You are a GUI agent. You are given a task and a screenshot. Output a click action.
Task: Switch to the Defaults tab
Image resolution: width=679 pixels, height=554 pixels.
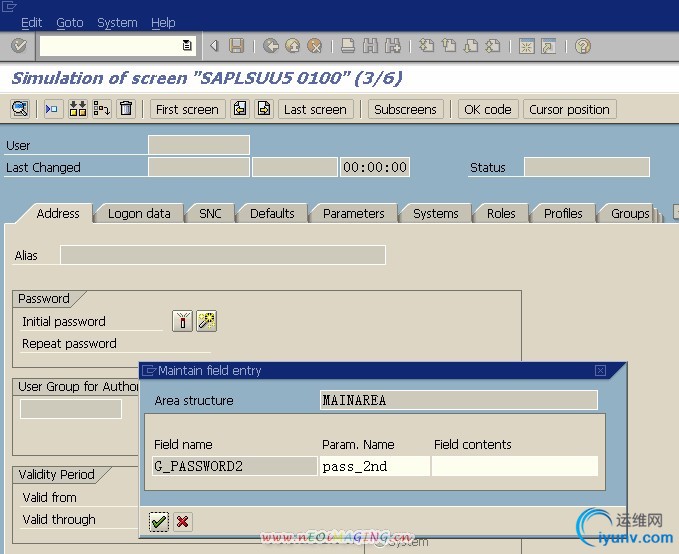[272, 214]
